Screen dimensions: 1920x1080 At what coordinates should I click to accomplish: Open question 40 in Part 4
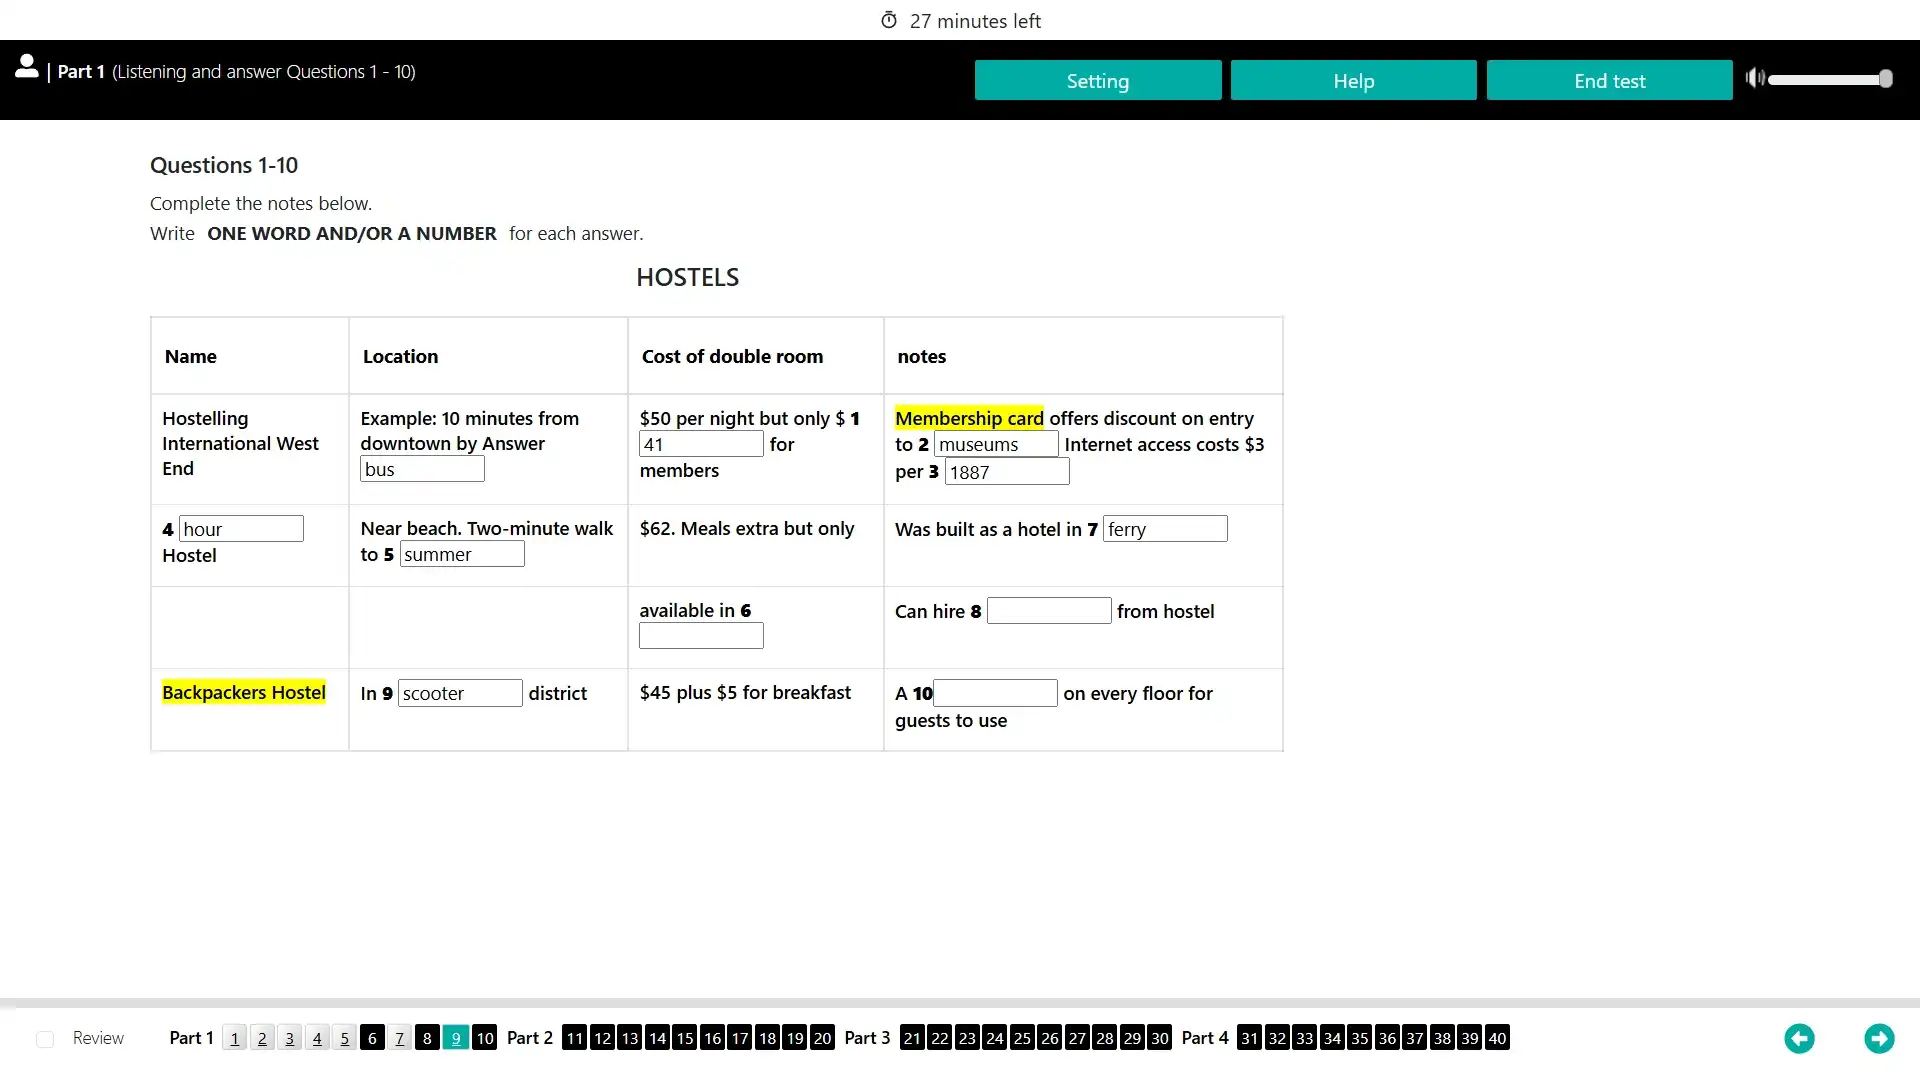point(1497,1038)
